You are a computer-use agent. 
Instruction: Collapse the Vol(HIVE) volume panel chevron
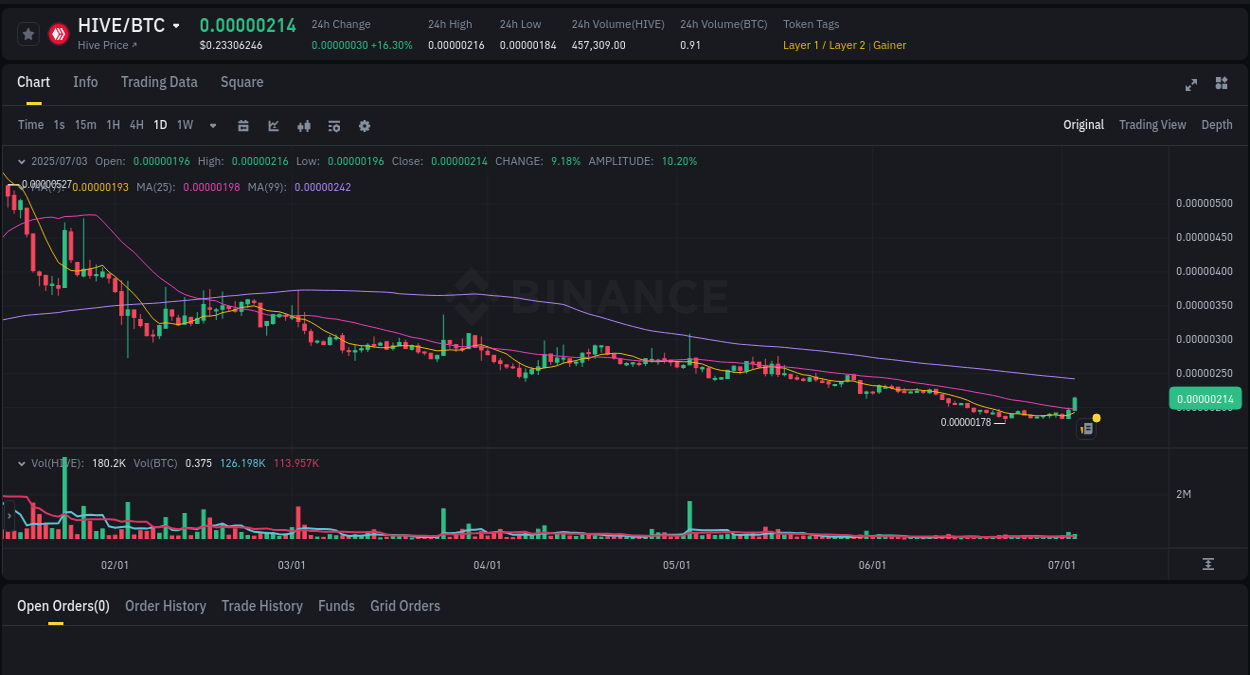(x=21, y=463)
